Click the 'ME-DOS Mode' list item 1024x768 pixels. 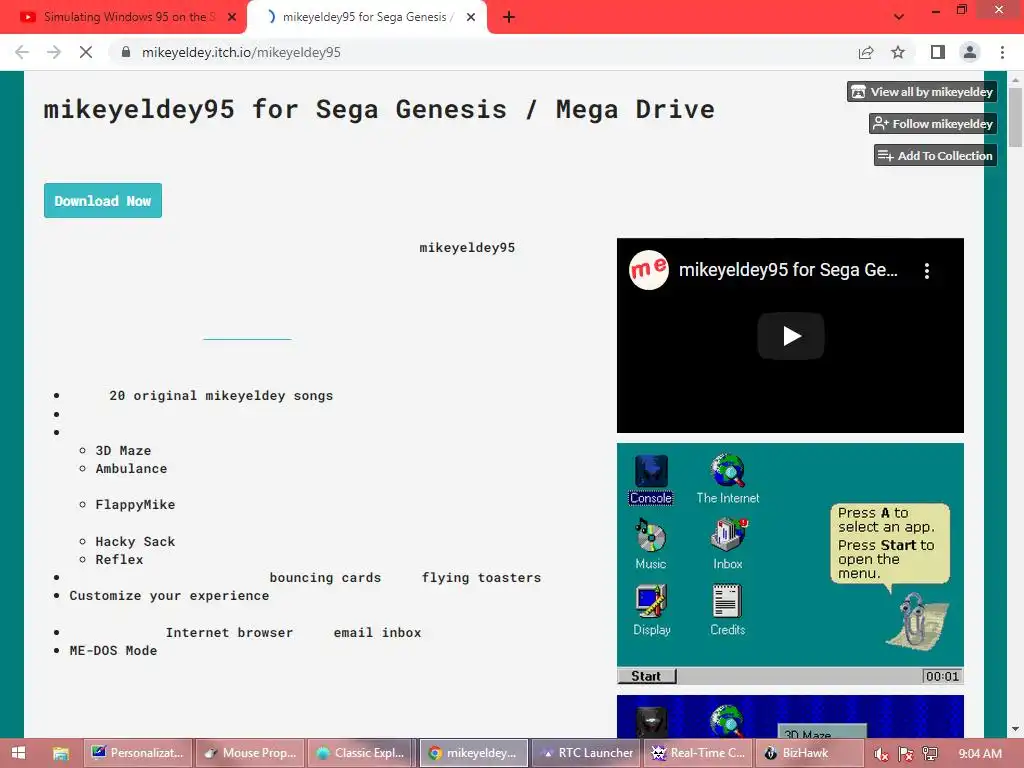(114, 650)
